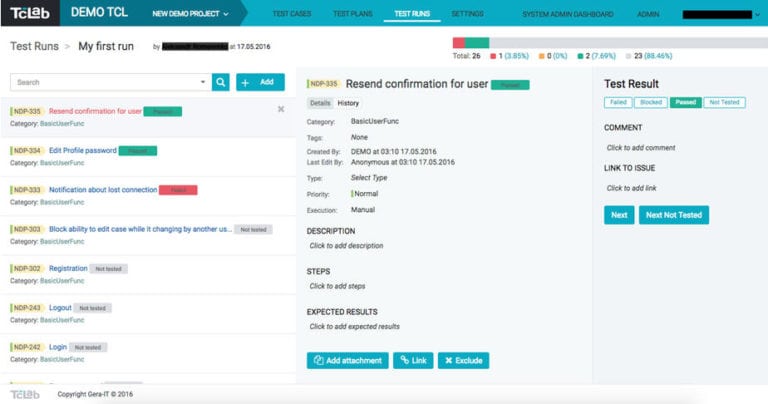Open the Admin menu item
The width and height of the screenshot is (768, 404).
[648, 14]
